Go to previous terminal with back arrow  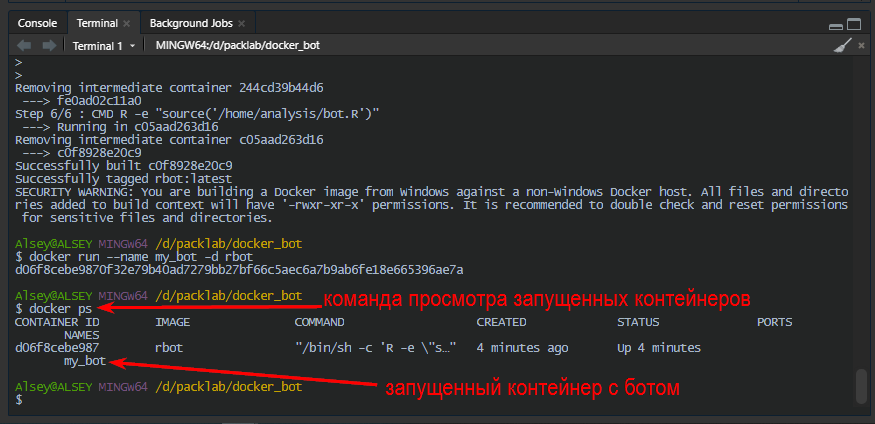[x=24, y=46]
